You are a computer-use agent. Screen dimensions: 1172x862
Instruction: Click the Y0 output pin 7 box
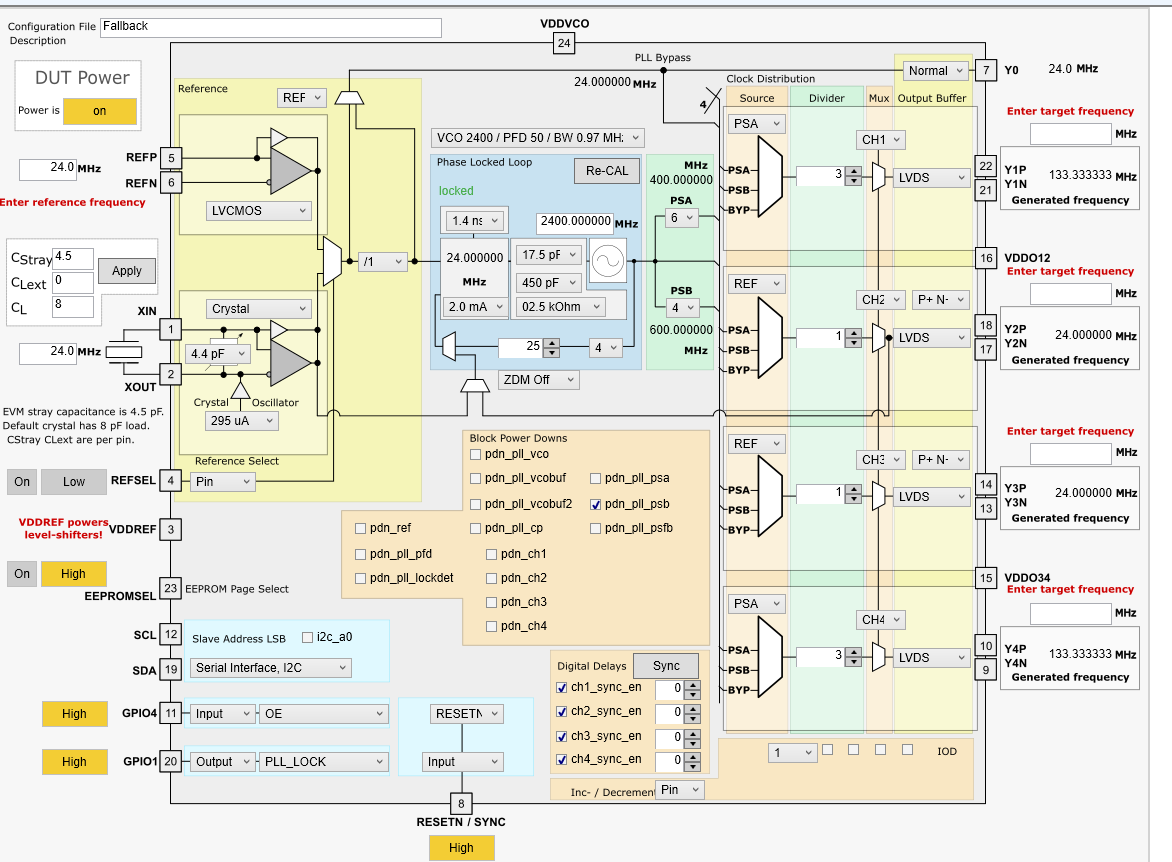[x=986, y=70]
